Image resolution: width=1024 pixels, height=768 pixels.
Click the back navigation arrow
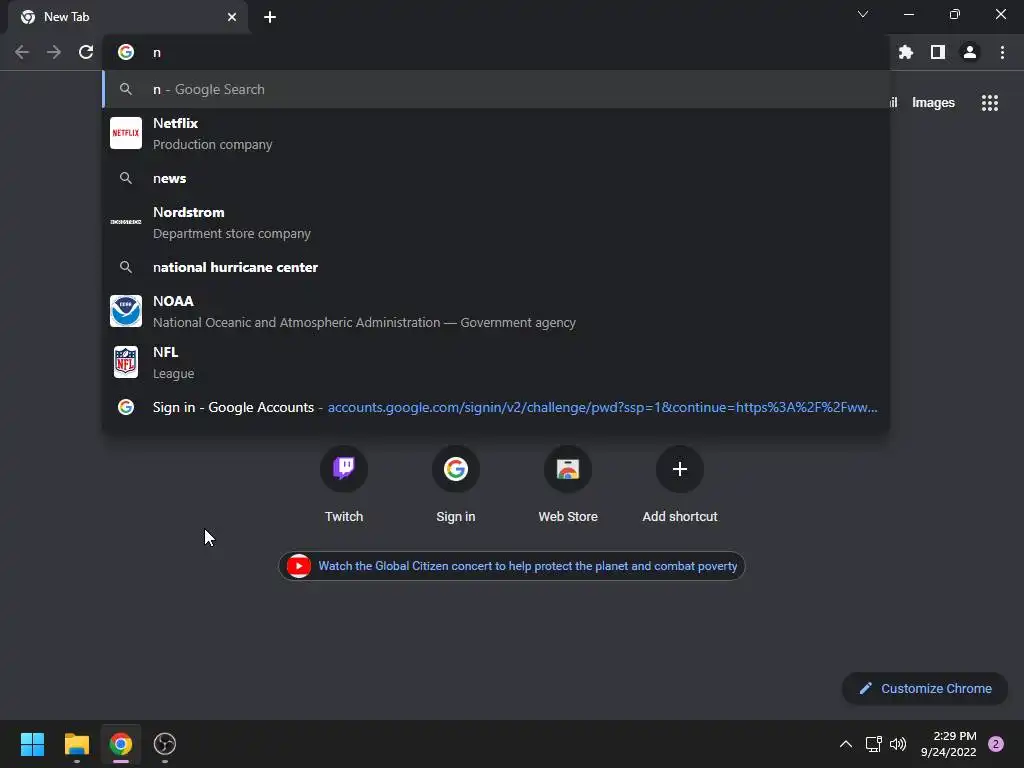pyautogui.click(x=22, y=52)
